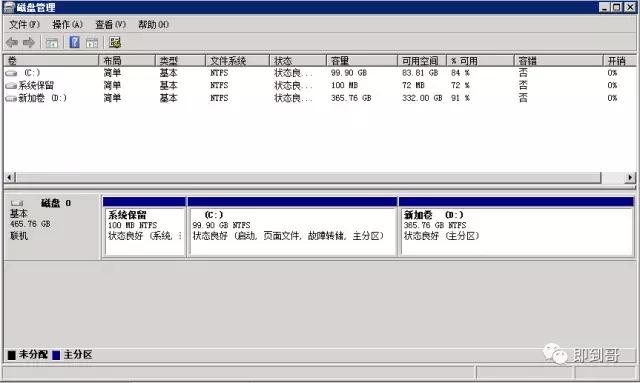640x383 pixels.
Task: Close the 磁盘管理 window
Action: click(630, 7)
